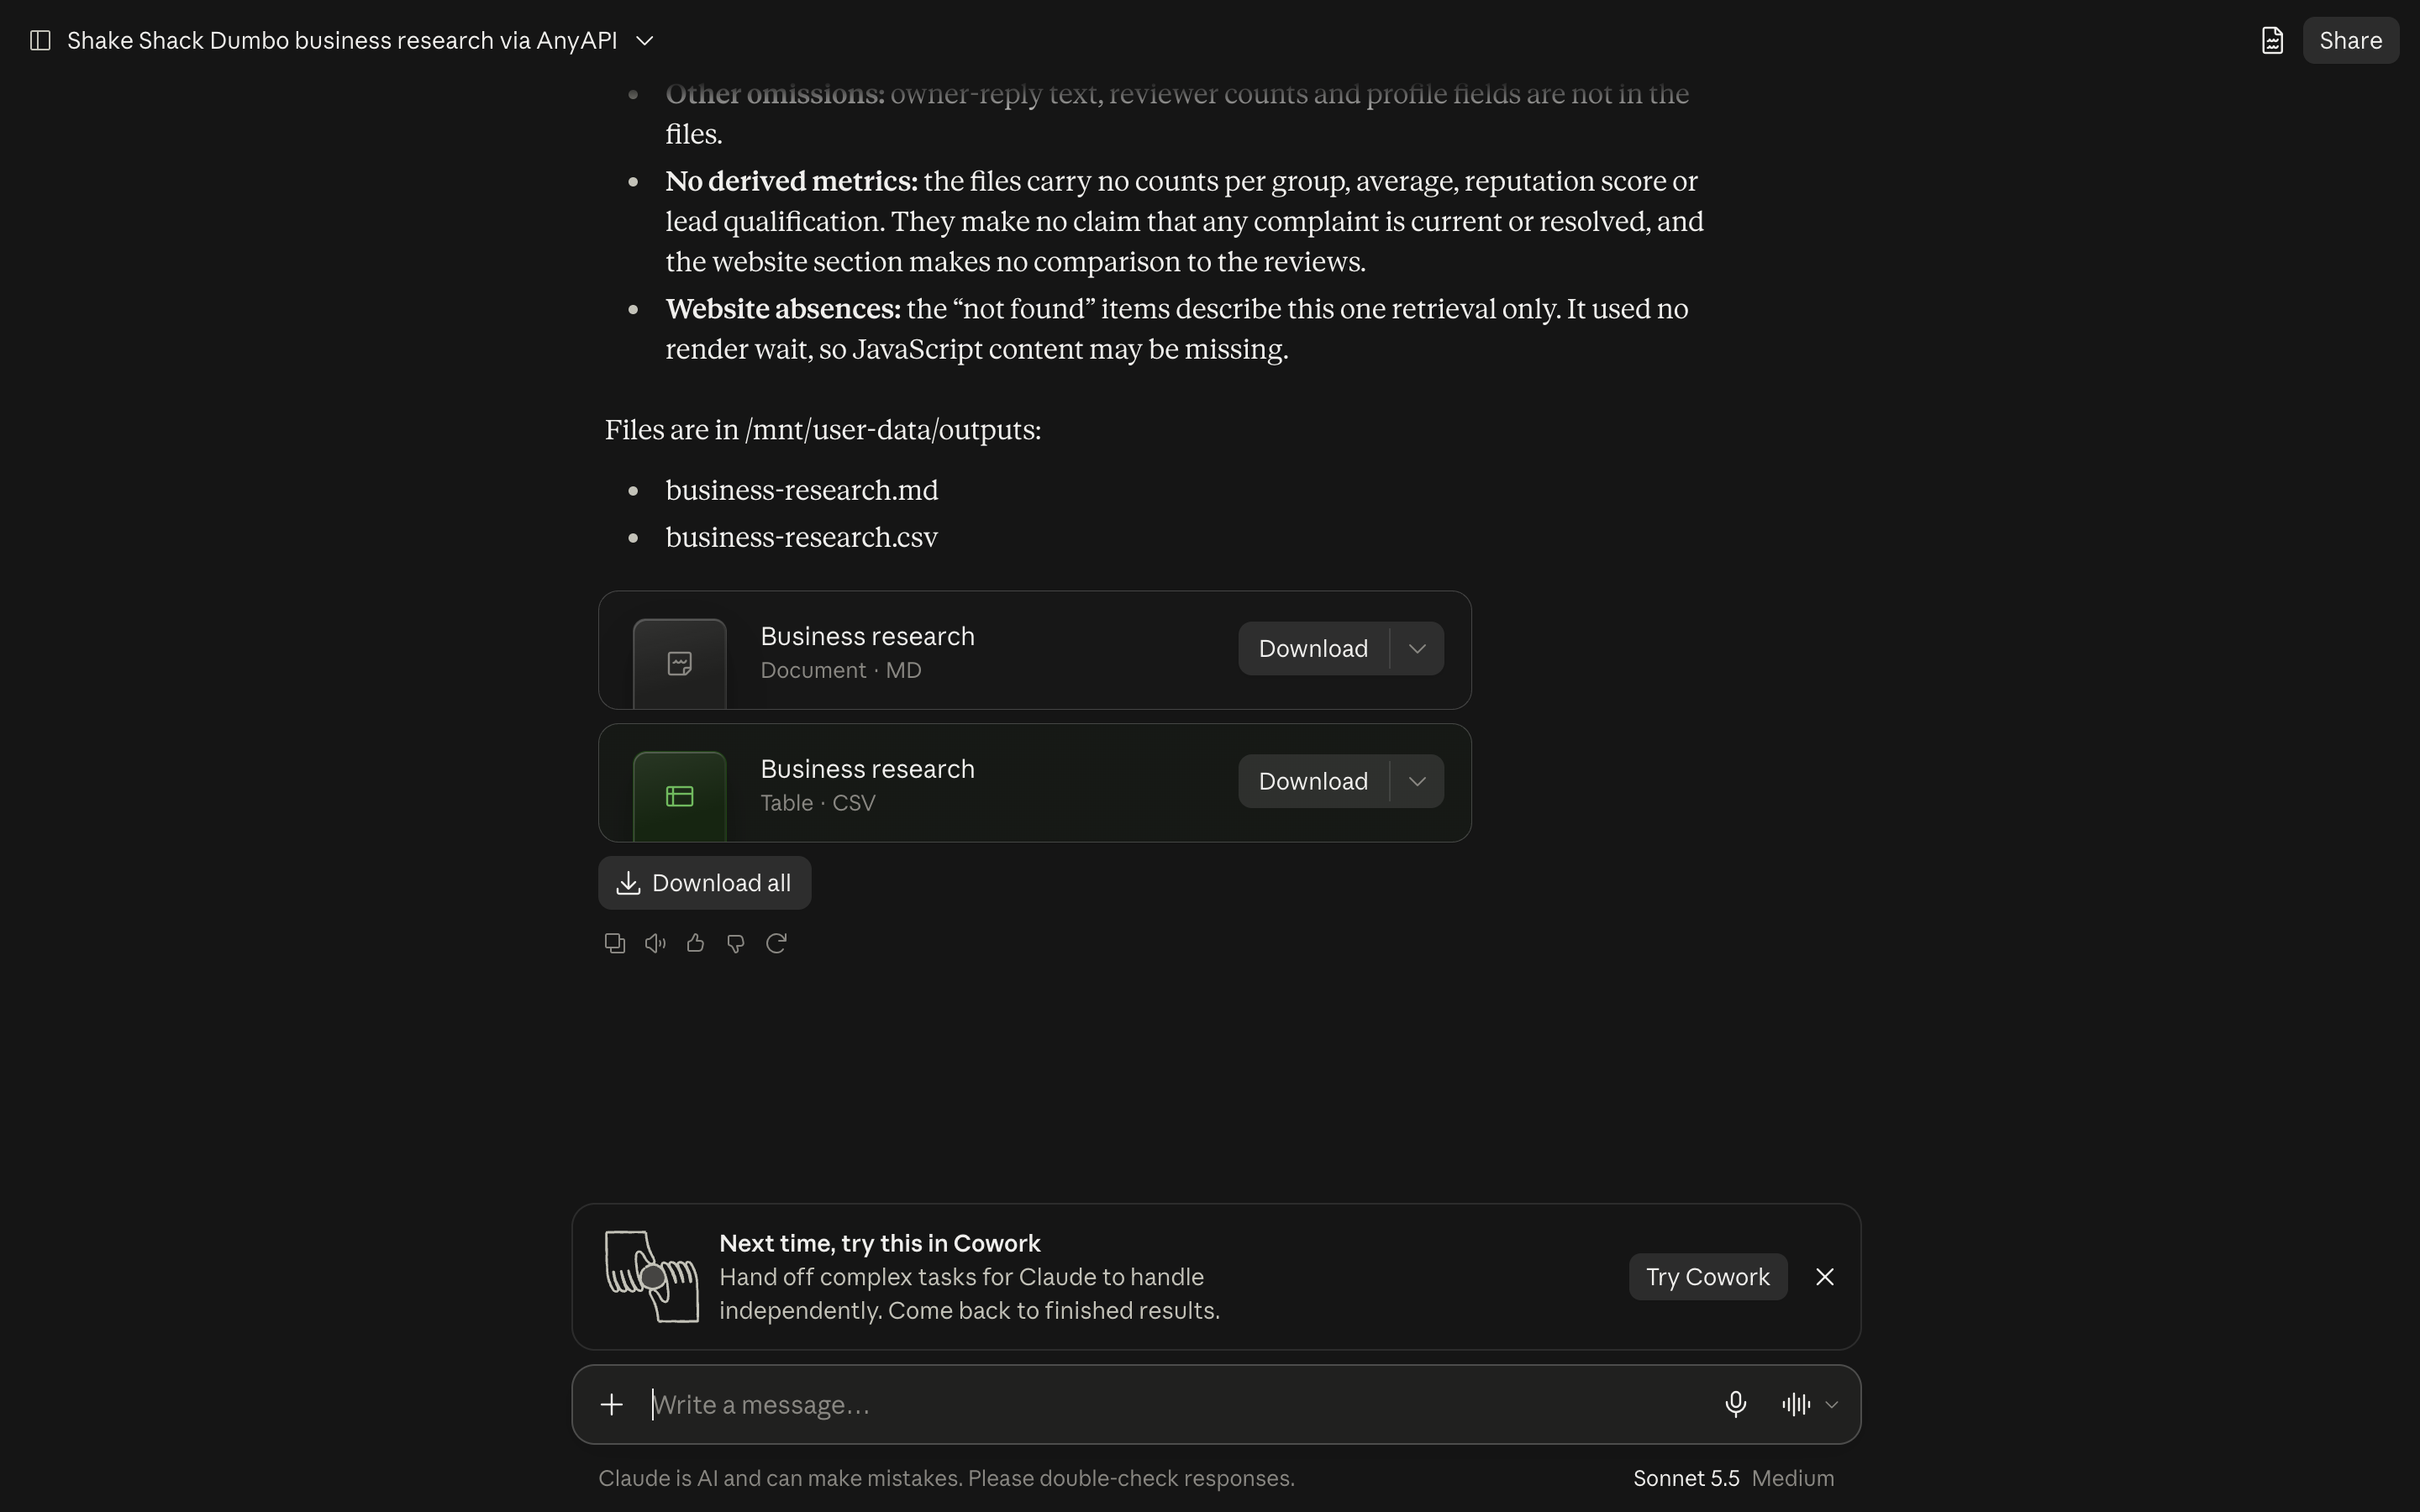2420x1512 pixels.
Task: Give the response a thumbs up
Action: (696, 943)
